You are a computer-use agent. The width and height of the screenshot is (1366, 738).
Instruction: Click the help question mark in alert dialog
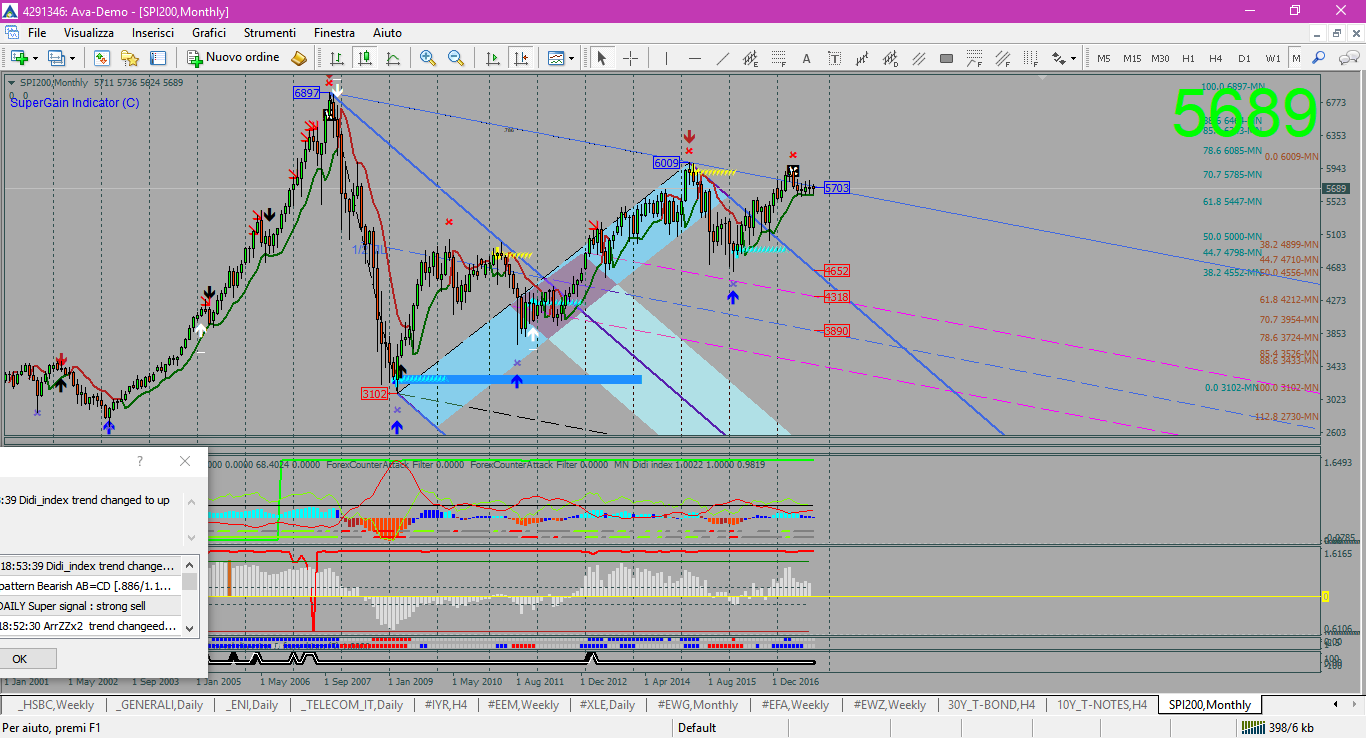[139, 461]
